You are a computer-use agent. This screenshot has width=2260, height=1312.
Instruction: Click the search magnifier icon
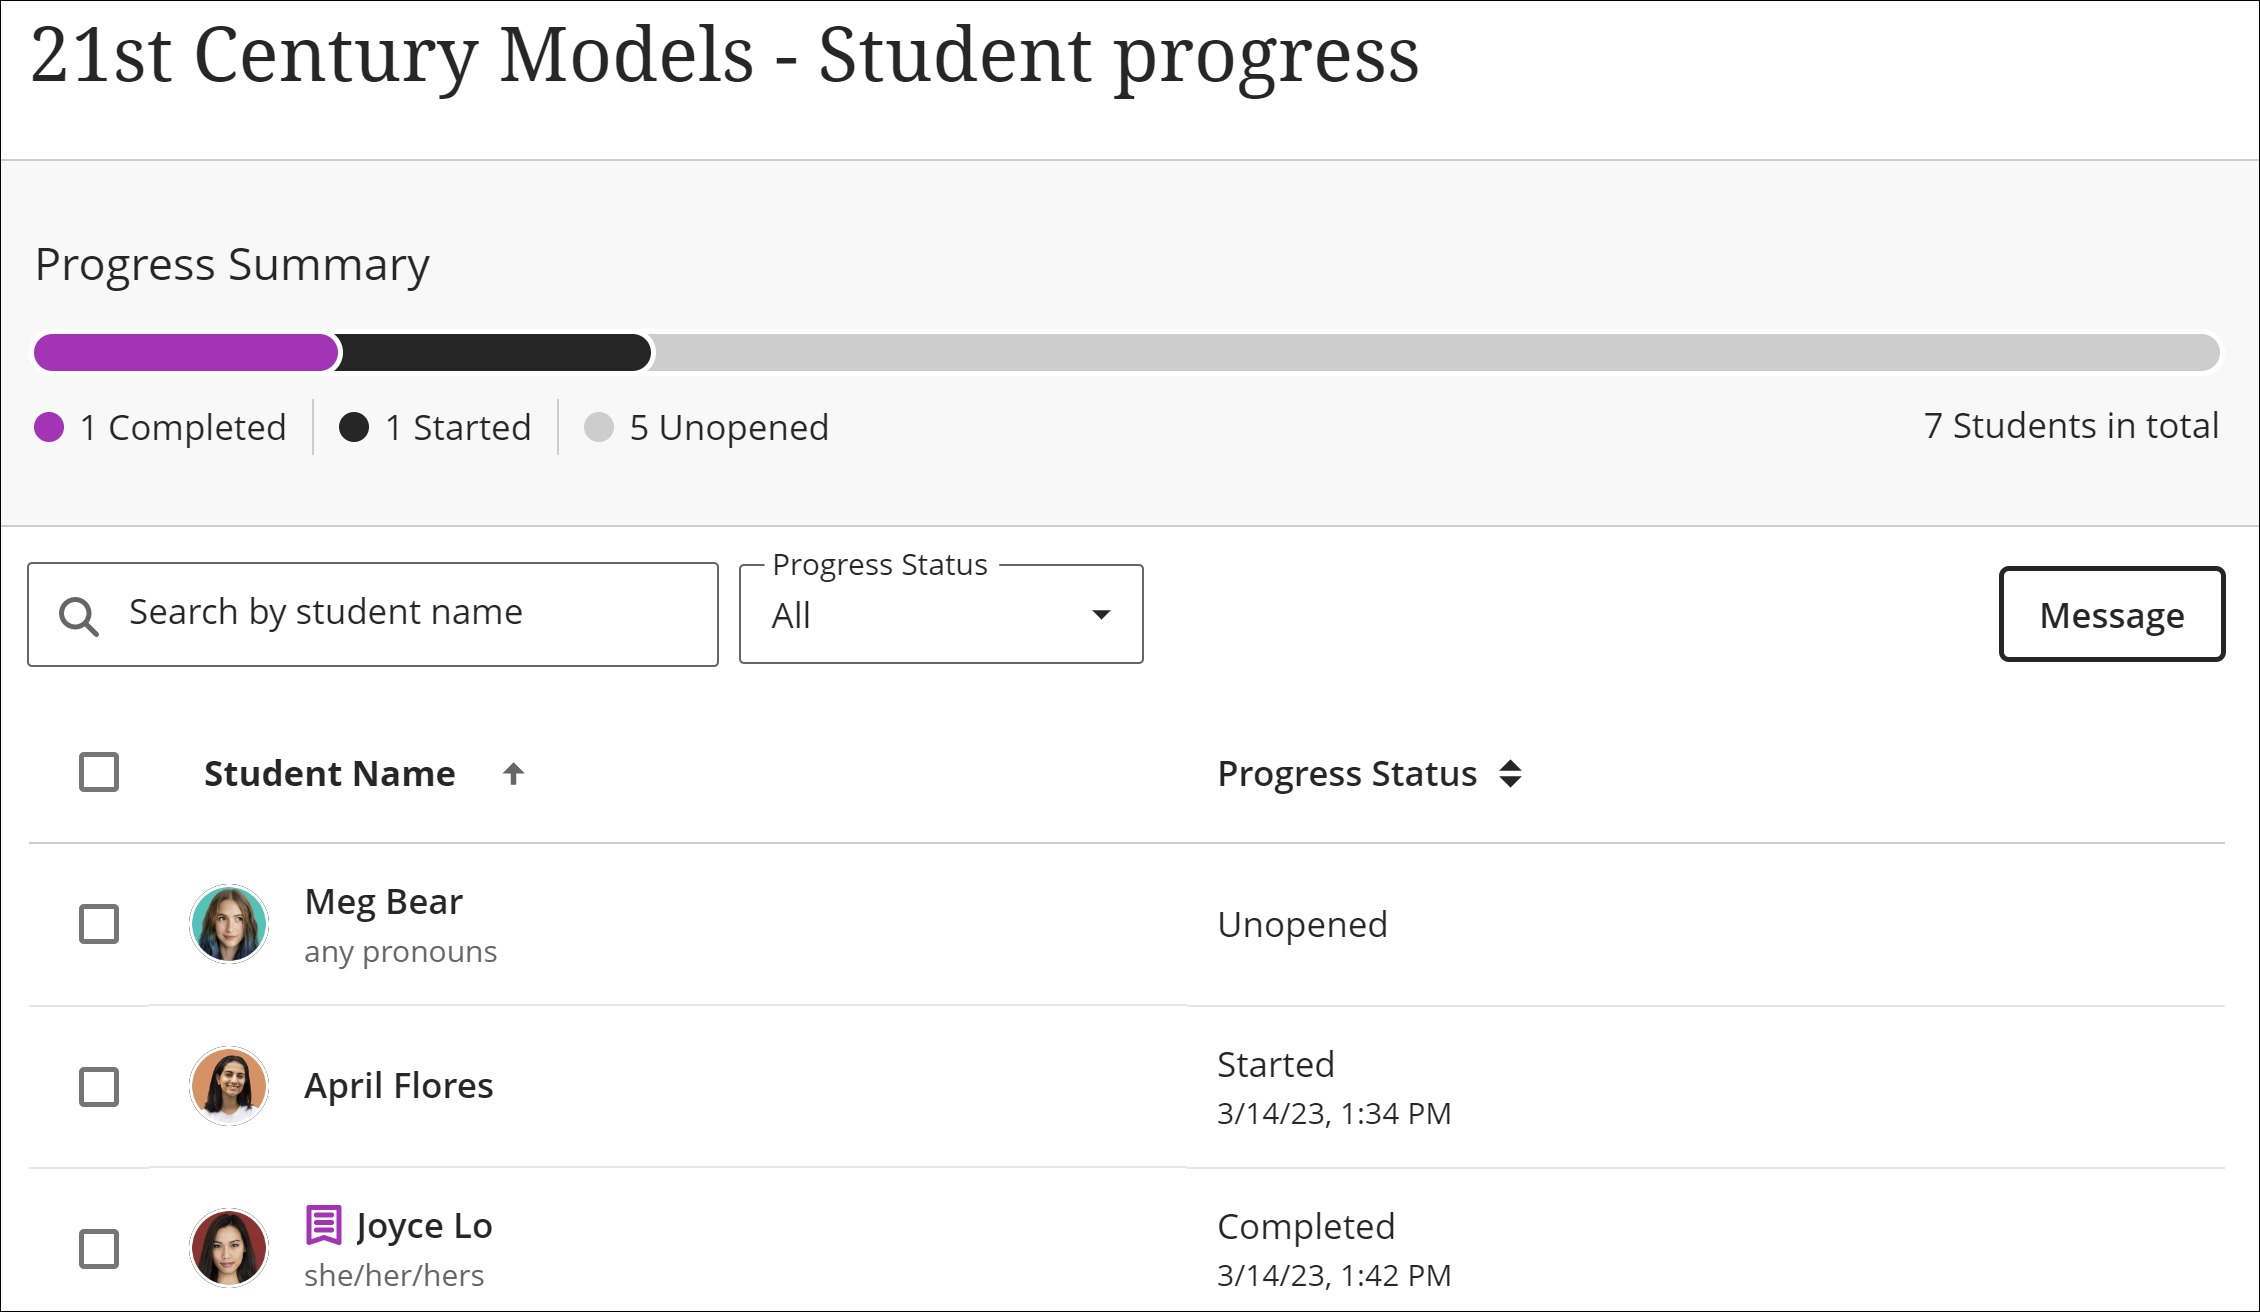[x=78, y=613]
